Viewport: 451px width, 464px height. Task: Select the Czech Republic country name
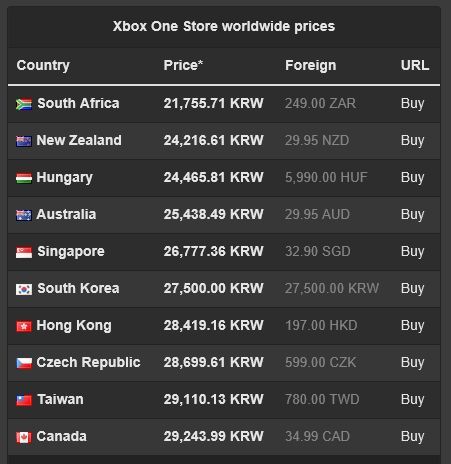point(88,362)
